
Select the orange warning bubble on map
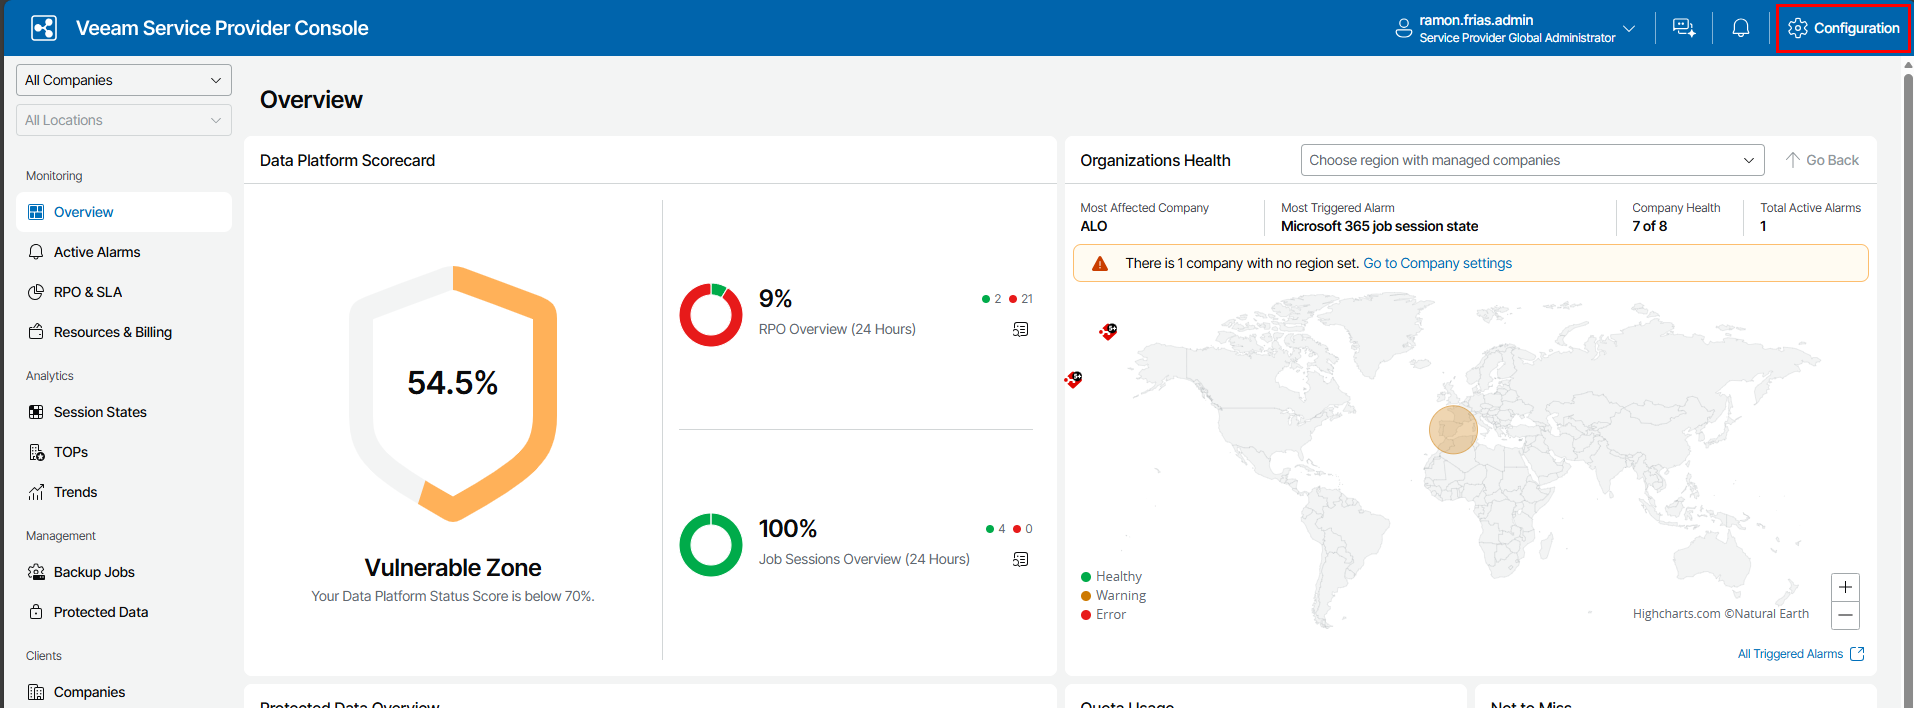coord(1453,430)
